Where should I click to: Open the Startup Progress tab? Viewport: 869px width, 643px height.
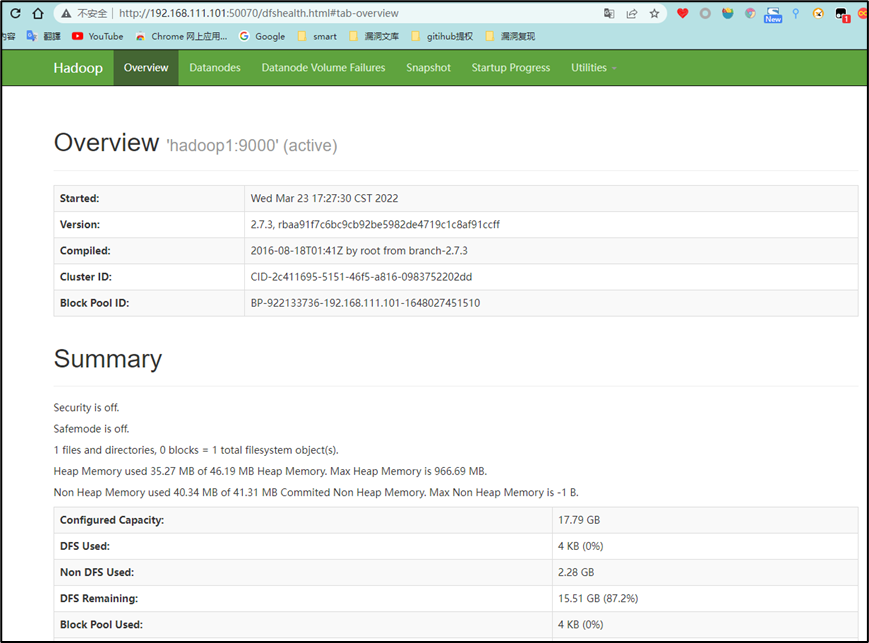click(x=511, y=68)
